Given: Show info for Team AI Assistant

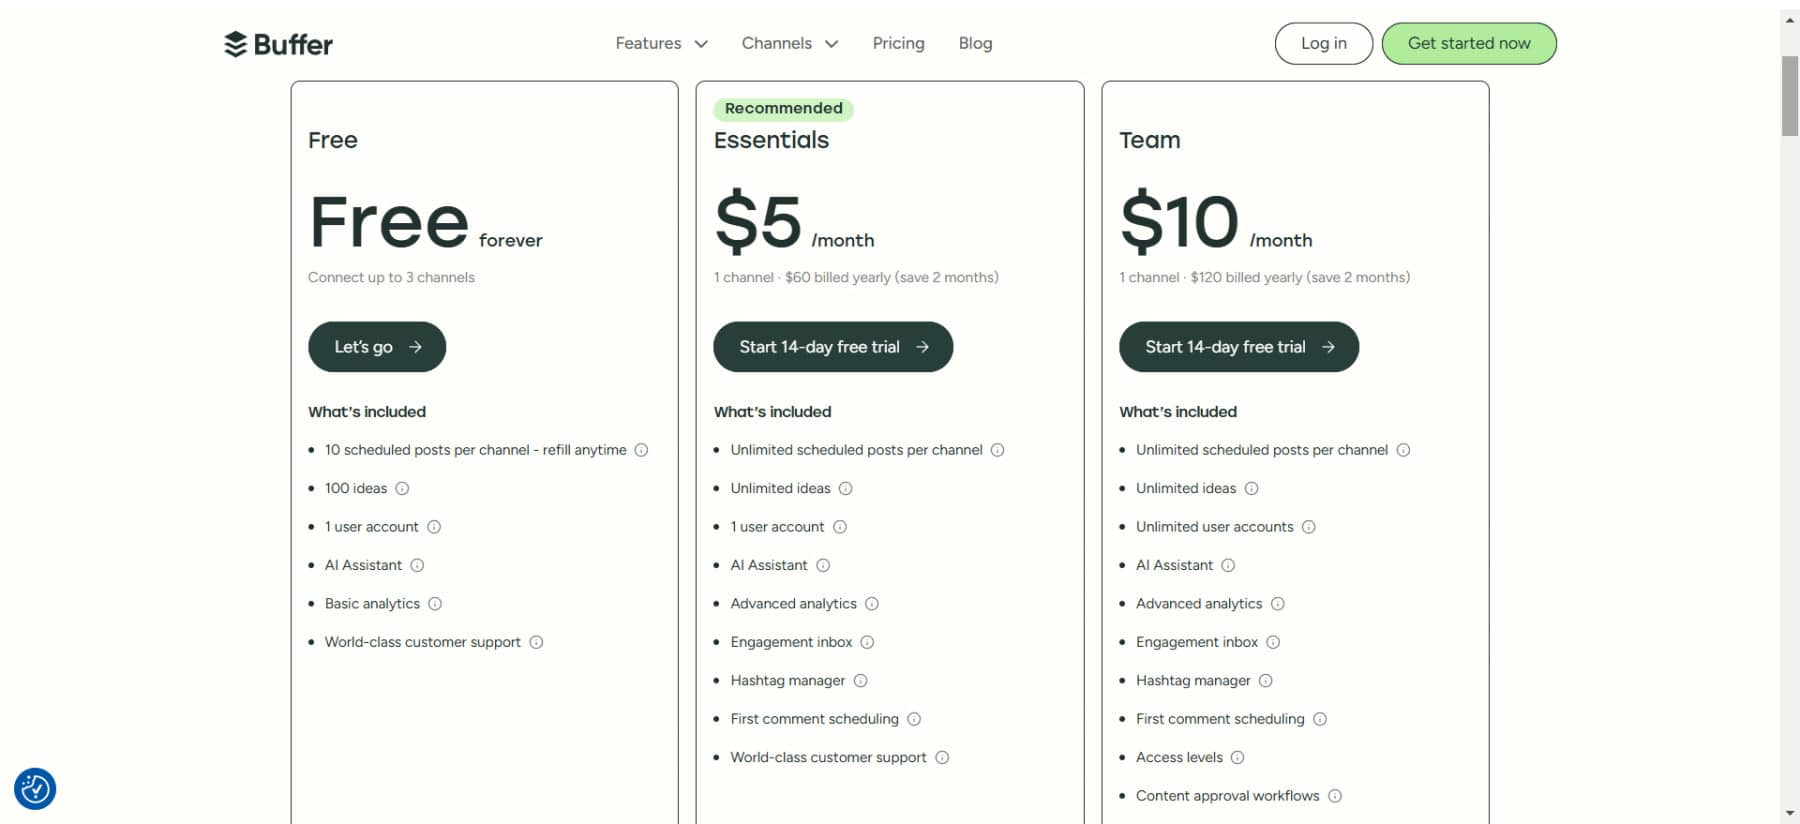Looking at the screenshot, I should tap(1229, 565).
